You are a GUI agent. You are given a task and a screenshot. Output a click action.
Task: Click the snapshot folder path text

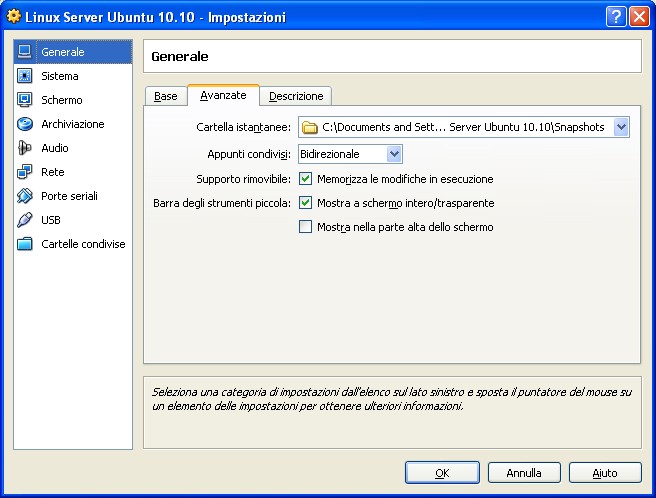click(463, 127)
